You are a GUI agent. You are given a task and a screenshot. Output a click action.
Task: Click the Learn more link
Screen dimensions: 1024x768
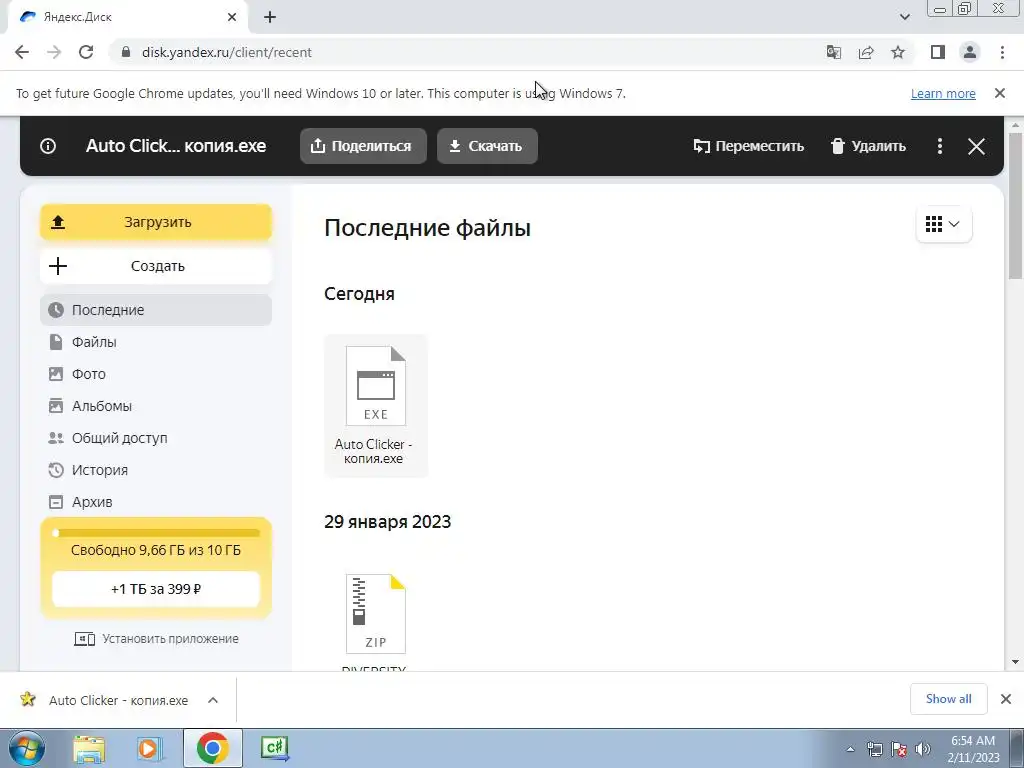tap(943, 93)
